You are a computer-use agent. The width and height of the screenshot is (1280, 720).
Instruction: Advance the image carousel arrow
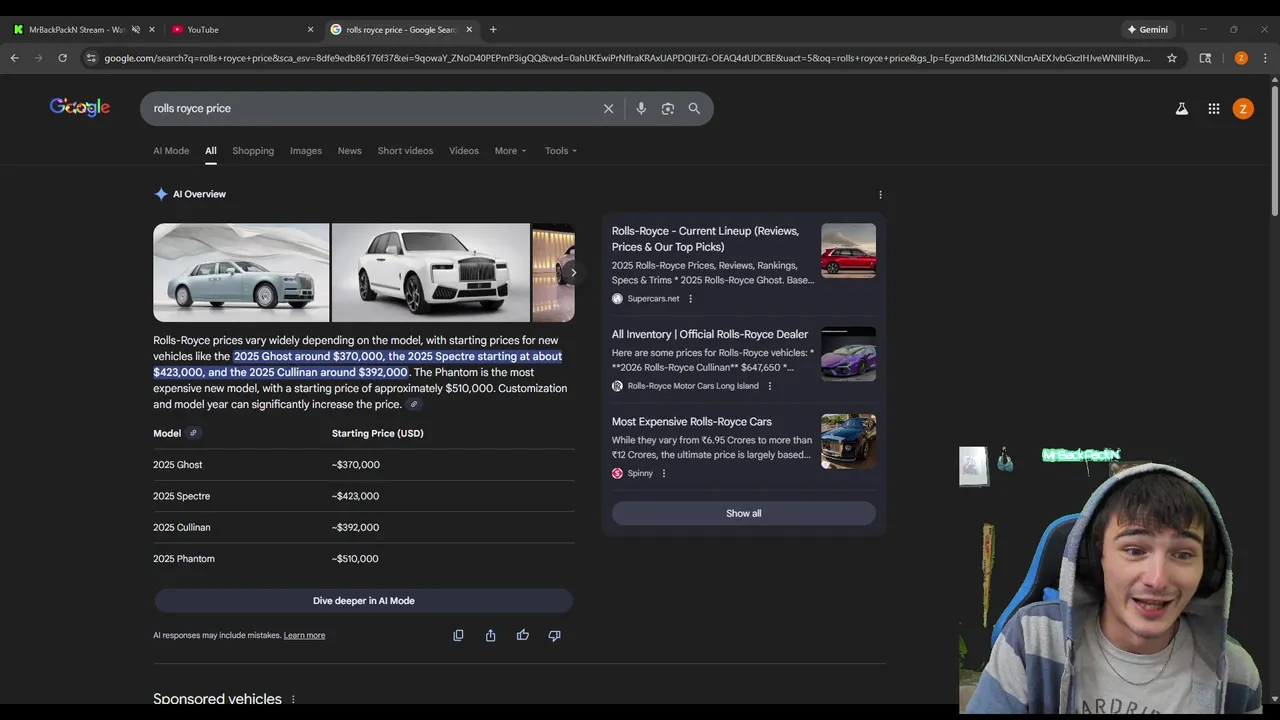tap(573, 272)
